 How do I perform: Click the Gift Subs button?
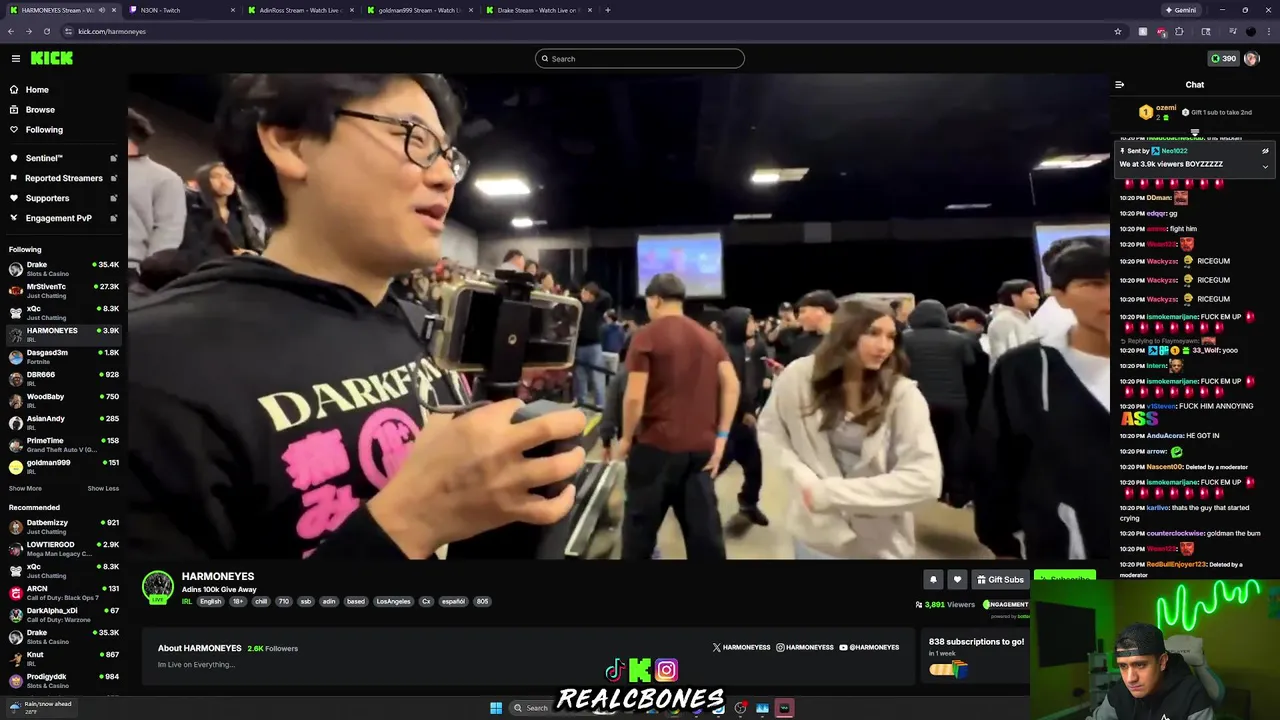click(x=1000, y=579)
